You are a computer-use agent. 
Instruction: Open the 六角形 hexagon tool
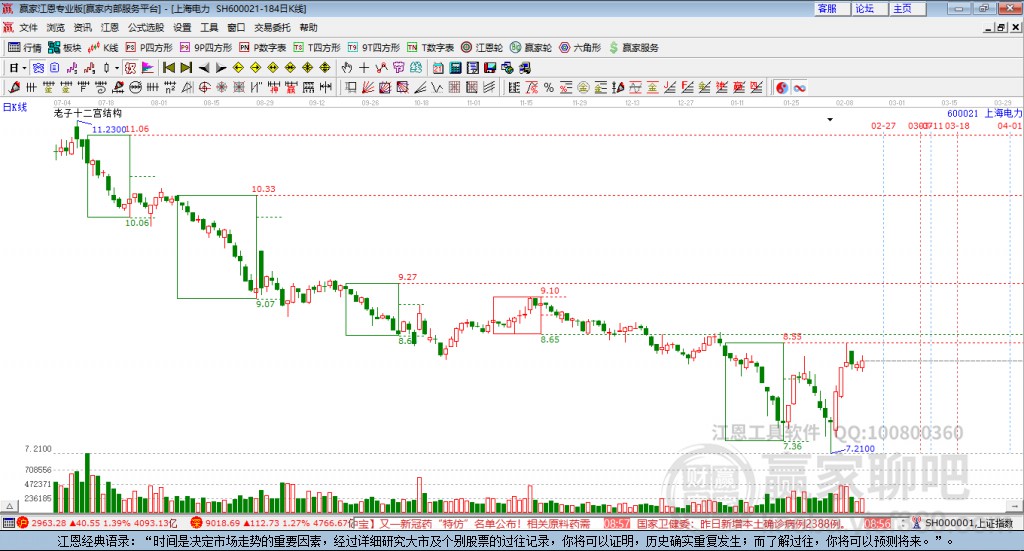(x=580, y=48)
